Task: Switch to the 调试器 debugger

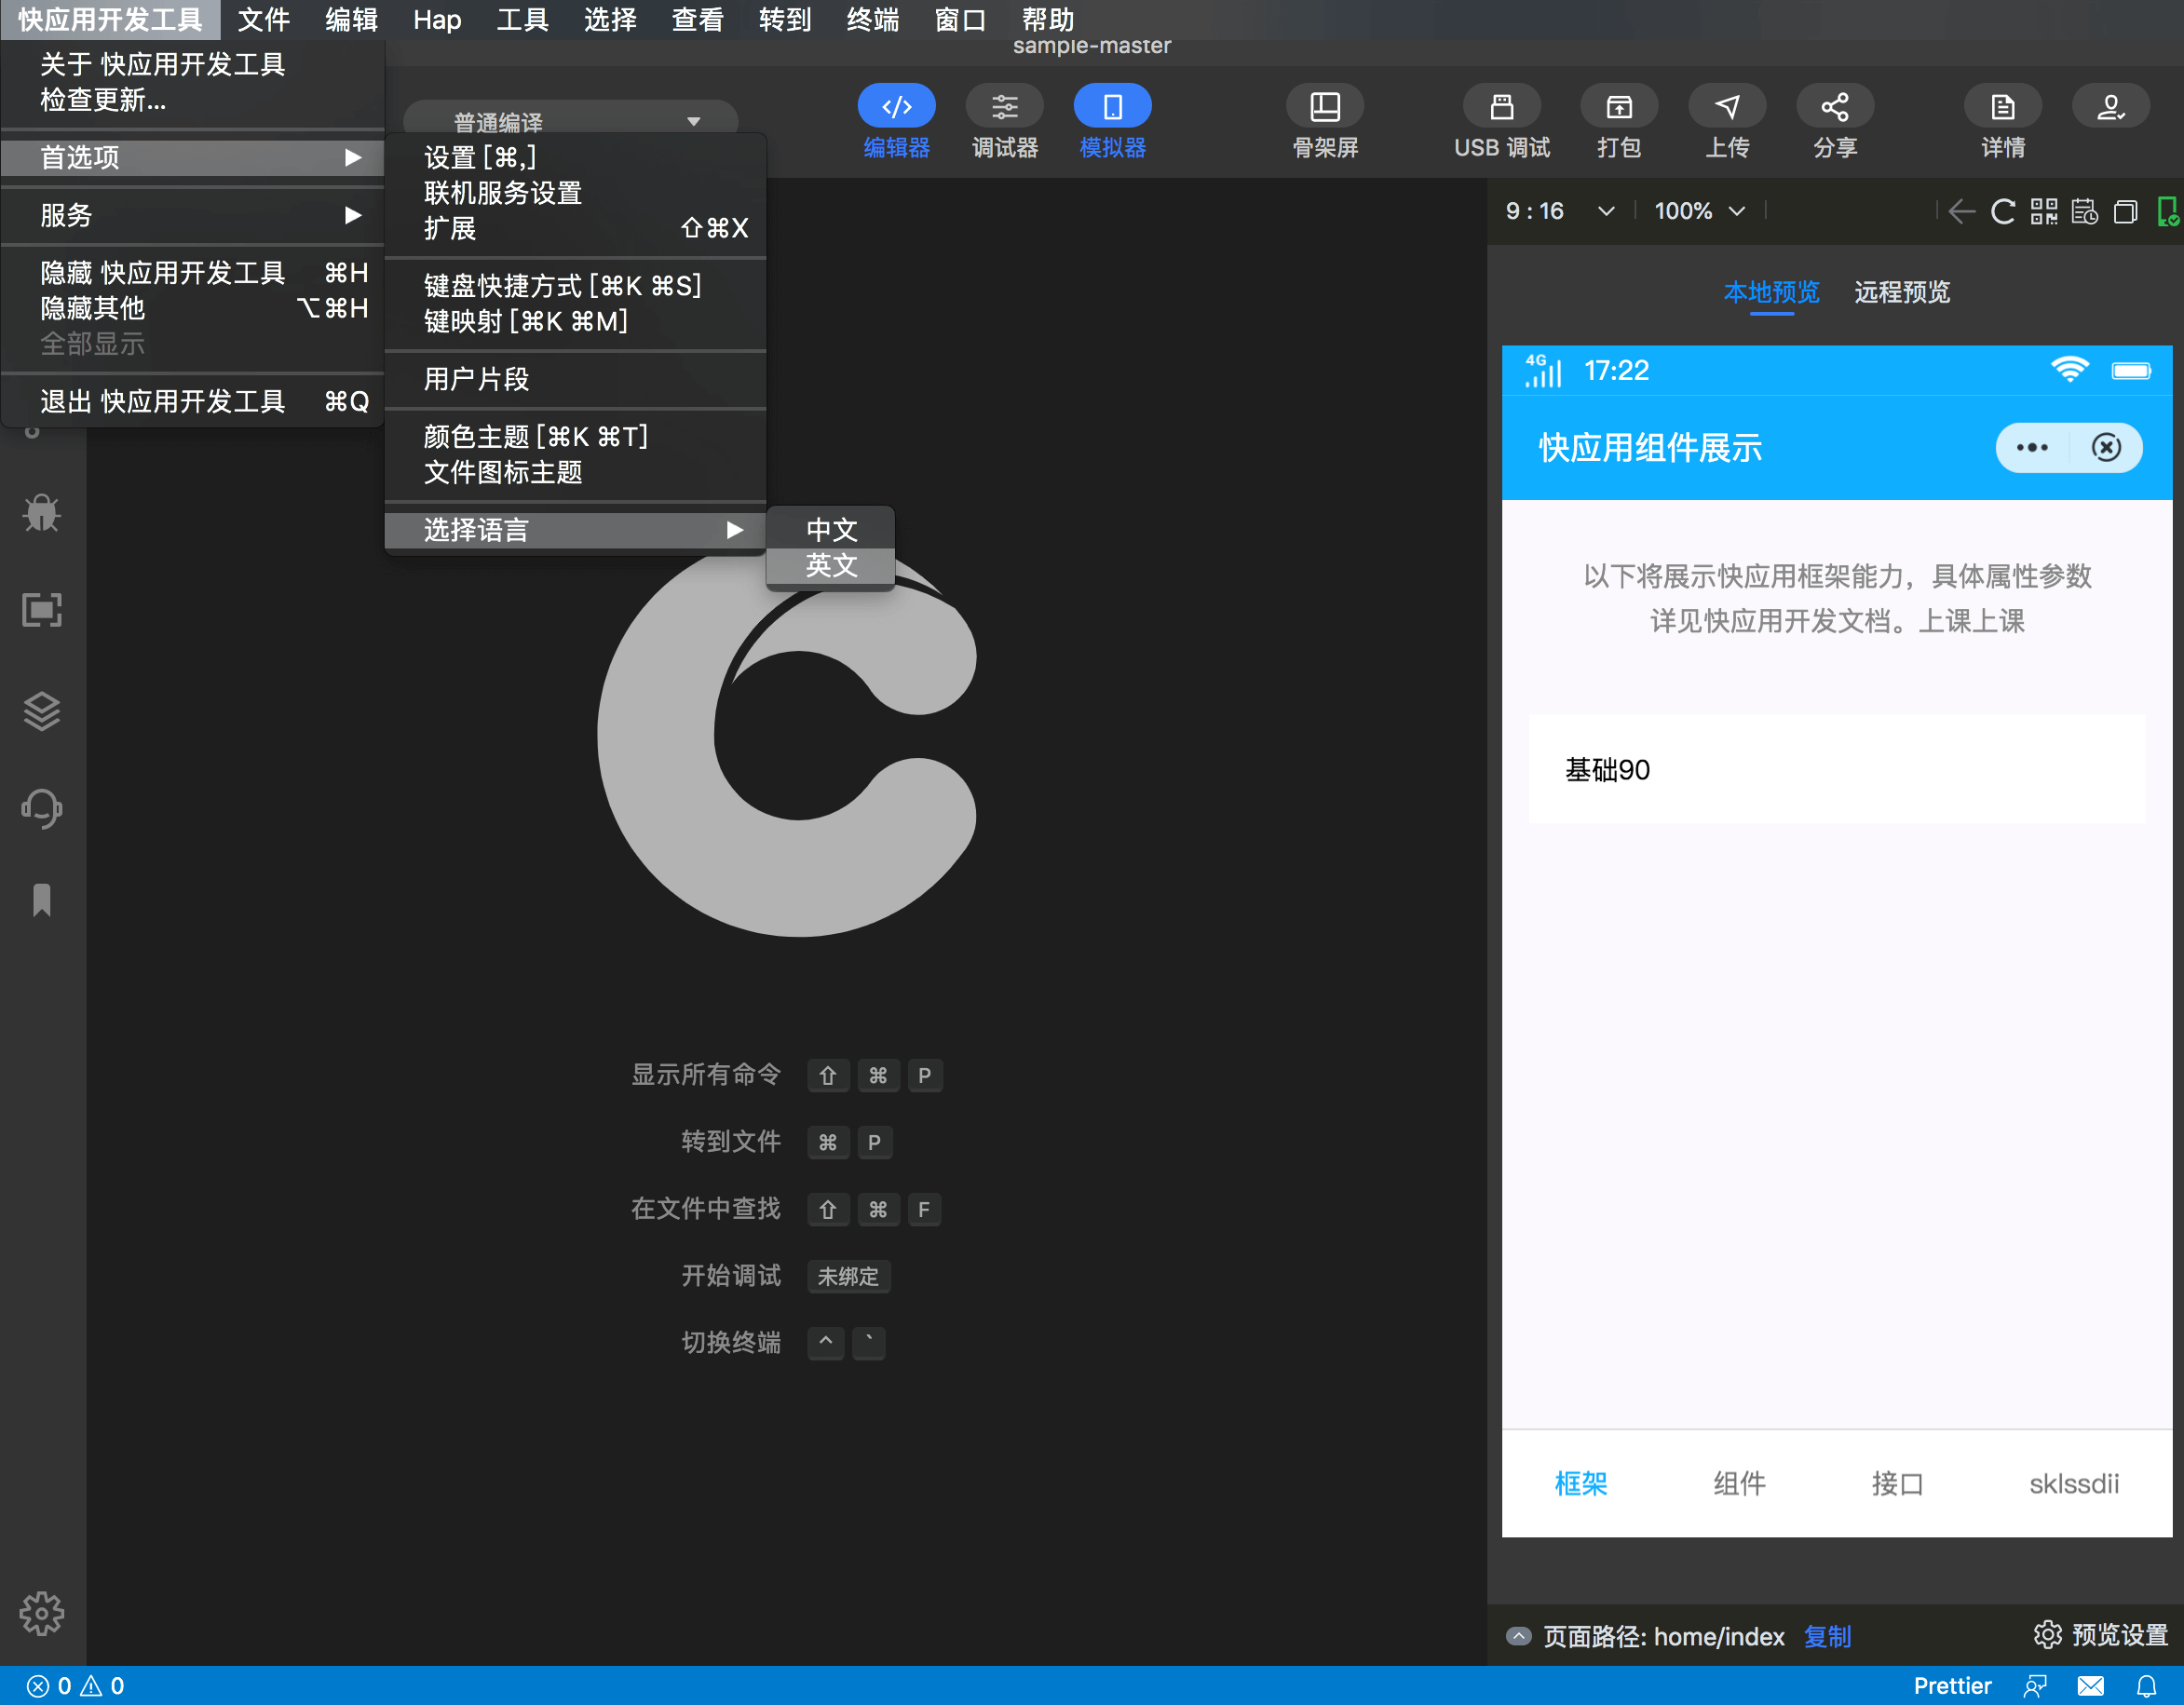Action: pyautogui.click(x=1004, y=122)
